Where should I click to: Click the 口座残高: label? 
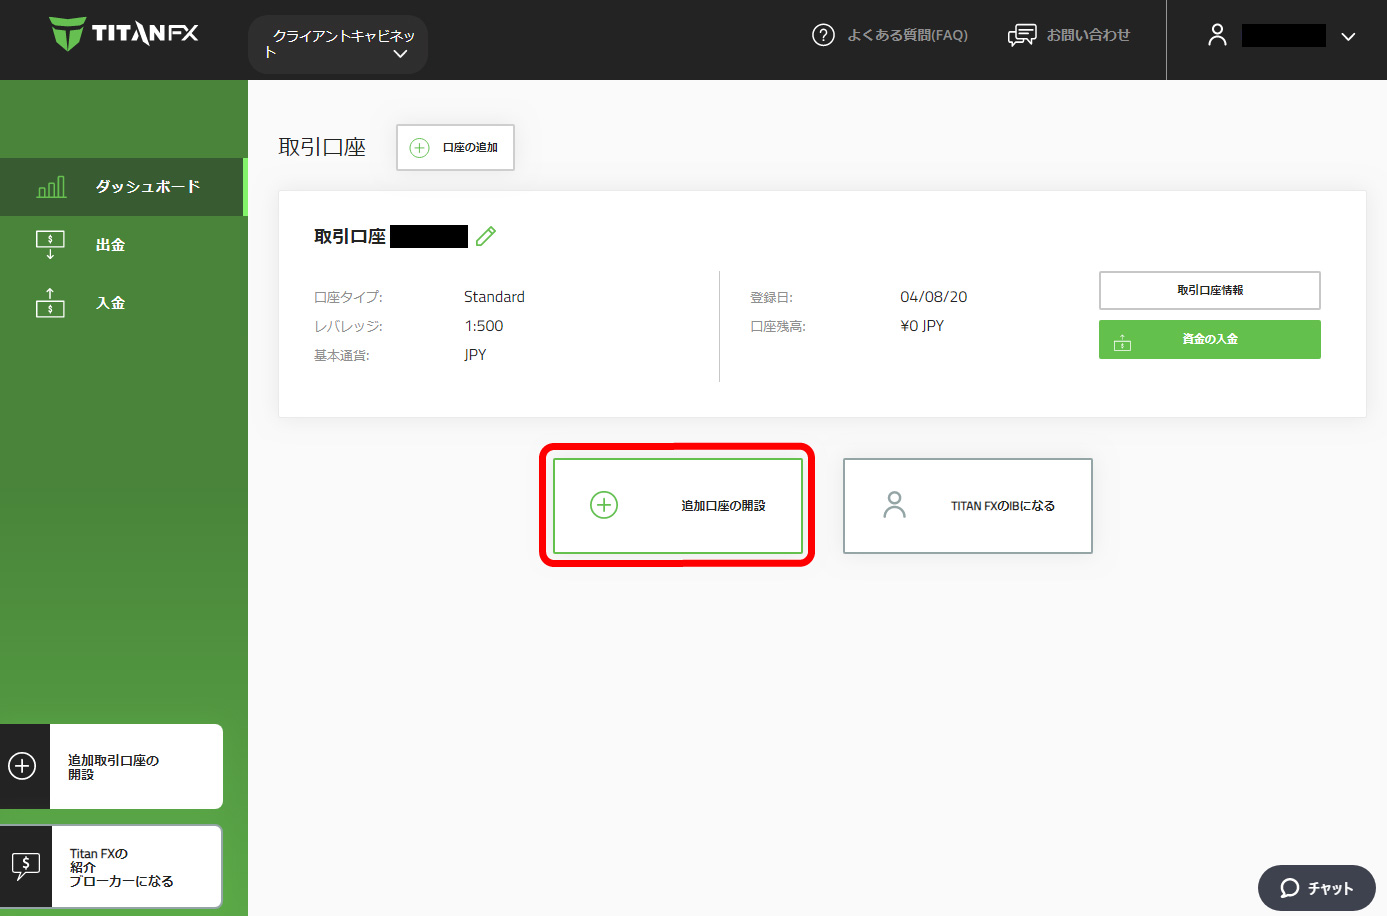pyautogui.click(x=778, y=326)
